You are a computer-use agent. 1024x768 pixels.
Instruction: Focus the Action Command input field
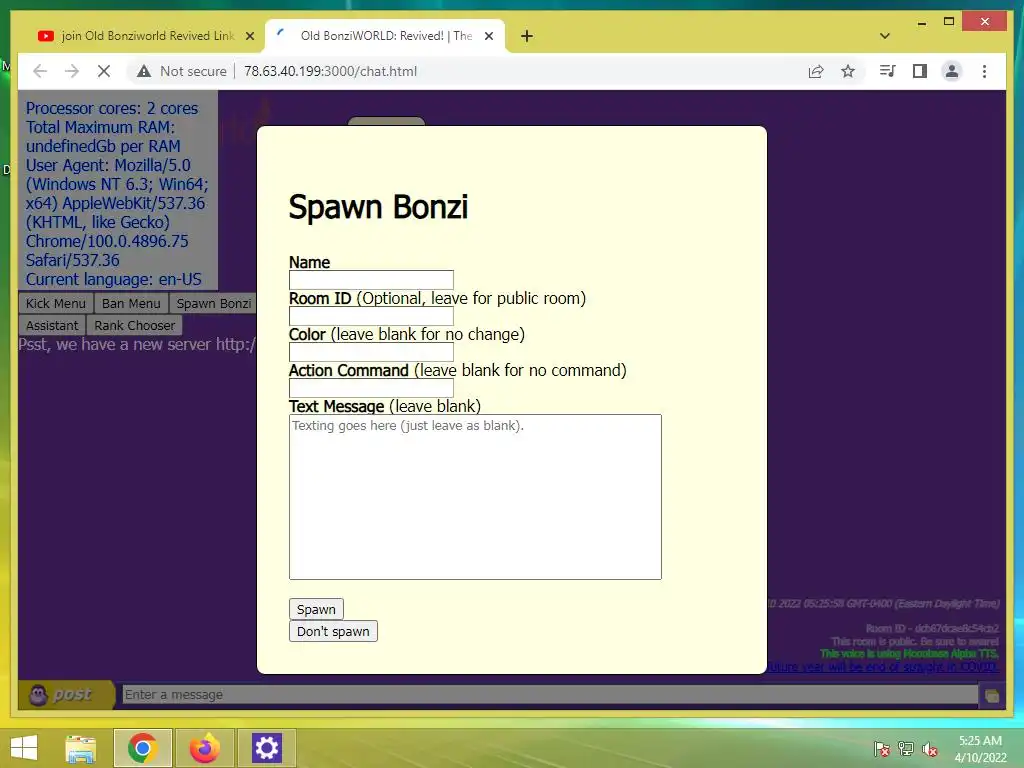click(371, 387)
